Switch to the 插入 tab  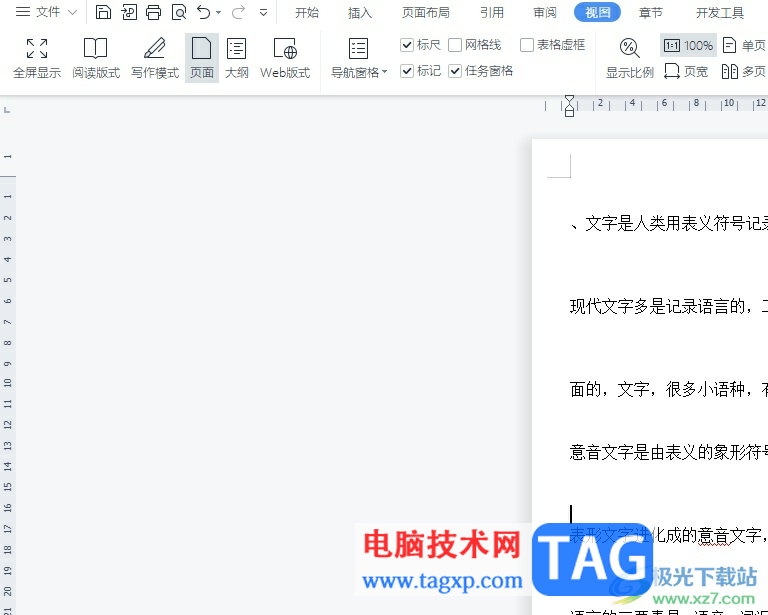pyautogui.click(x=360, y=13)
